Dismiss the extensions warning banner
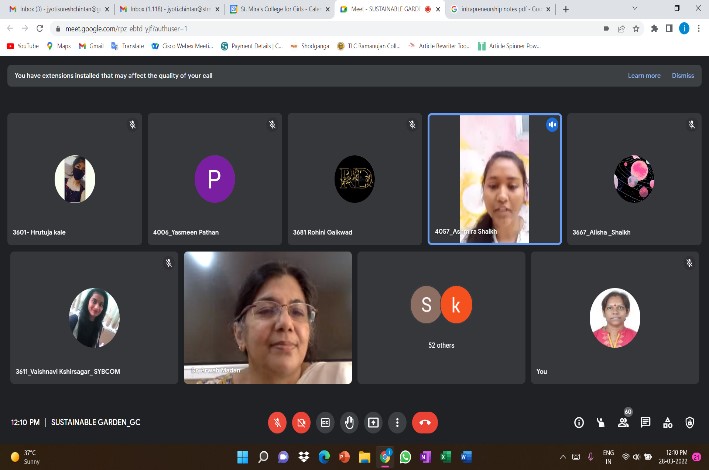The height and width of the screenshot is (470, 709). pos(682,75)
